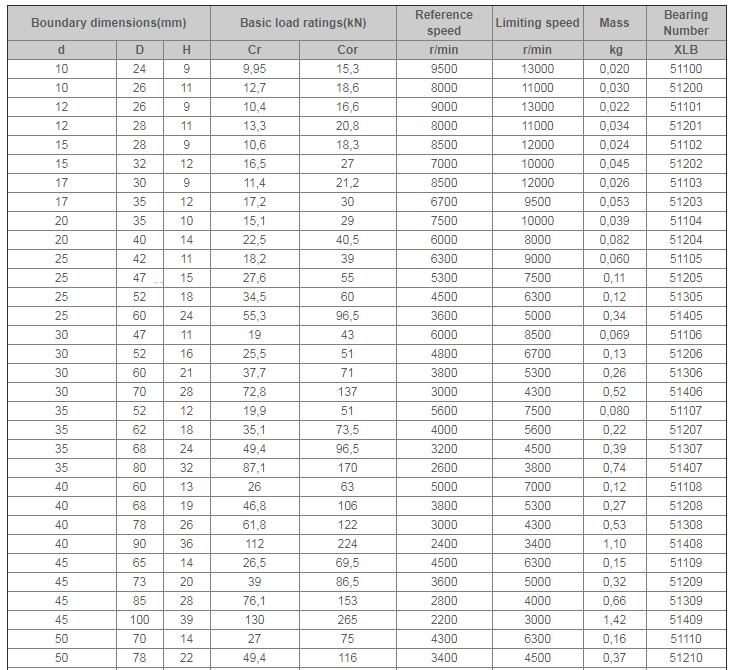
Task: Select bearing number 51100 cell
Action: pyautogui.click(x=685, y=69)
